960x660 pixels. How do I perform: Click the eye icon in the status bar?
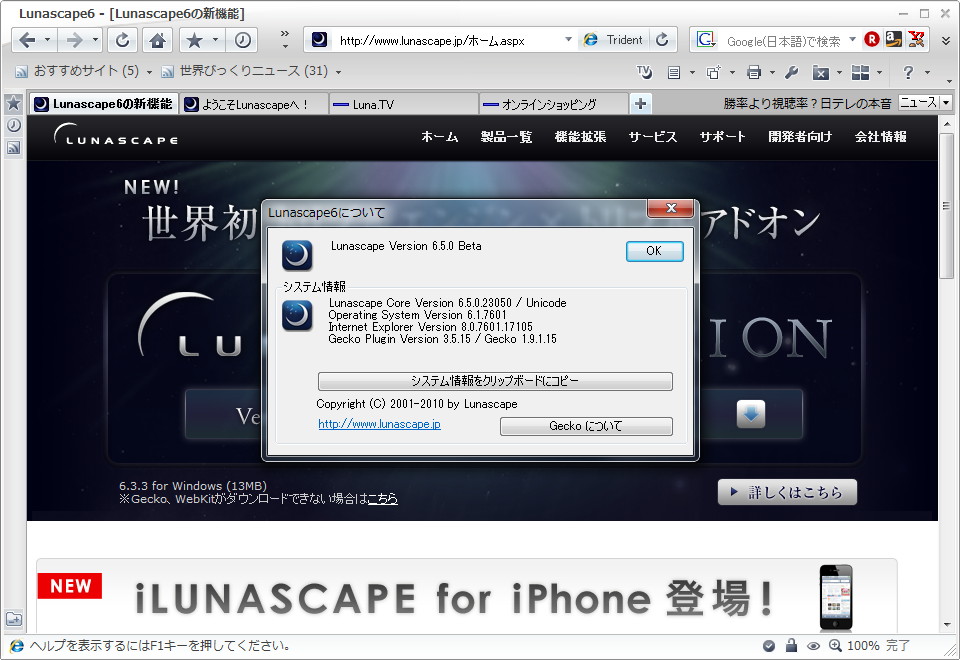(x=813, y=645)
